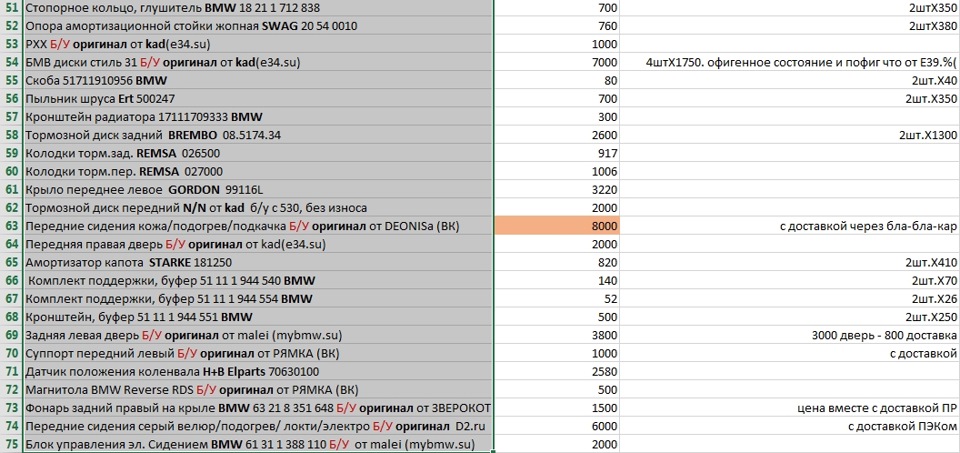960x453 pixels.
Task: Select cell 'Датчик положения коленвала H+B Elparts'
Action: 258,372
